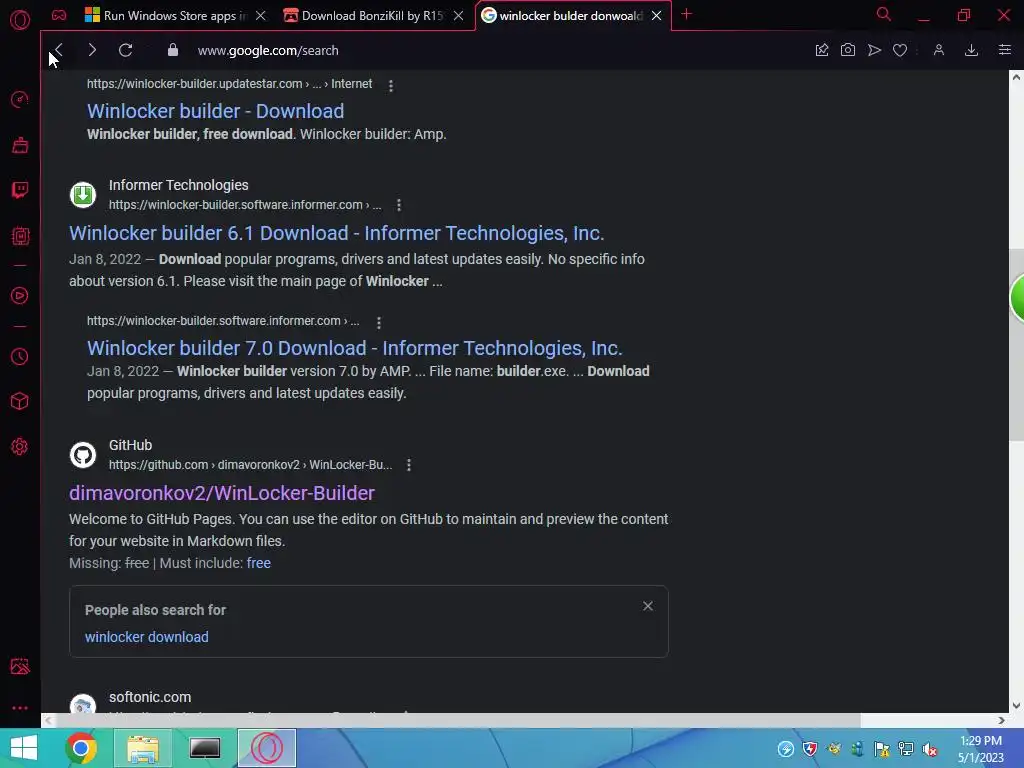Click the padlock site security icon

coord(172,50)
